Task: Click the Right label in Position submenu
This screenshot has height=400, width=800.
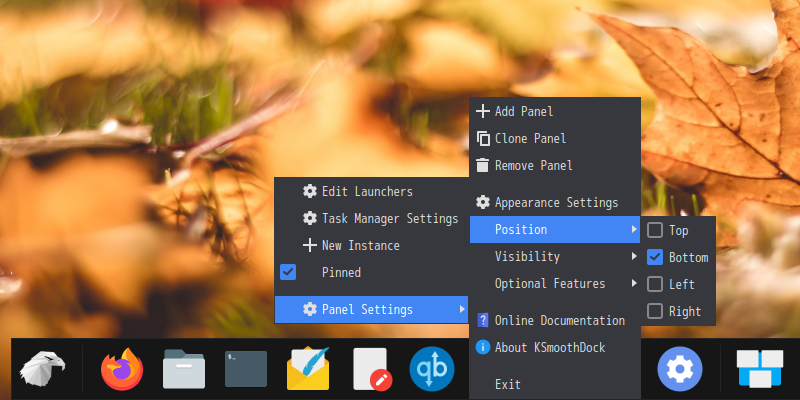Action: point(685,311)
